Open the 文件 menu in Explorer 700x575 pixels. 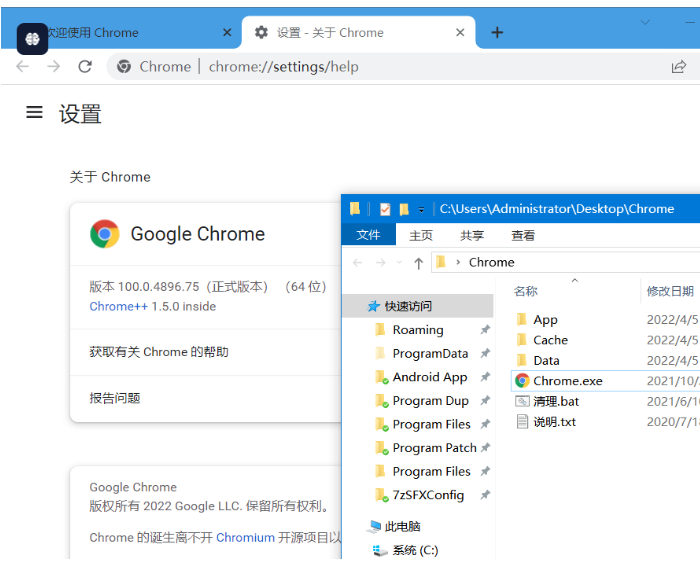pyautogui.click(x=368, y=235)
